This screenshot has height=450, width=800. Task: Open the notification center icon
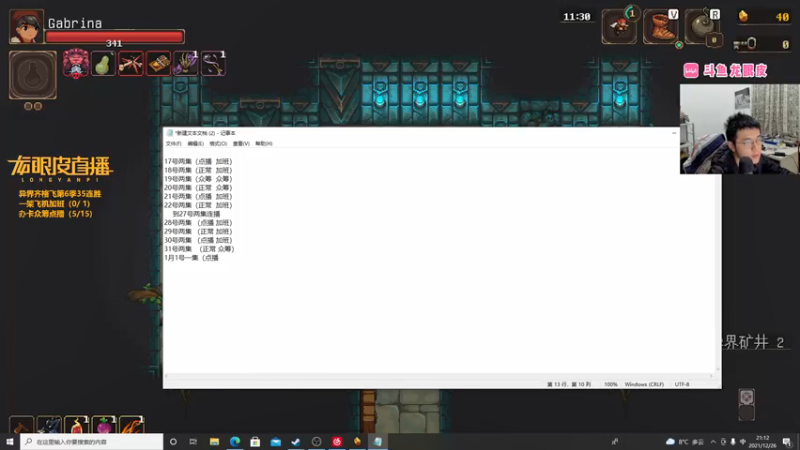pos(787,442)
